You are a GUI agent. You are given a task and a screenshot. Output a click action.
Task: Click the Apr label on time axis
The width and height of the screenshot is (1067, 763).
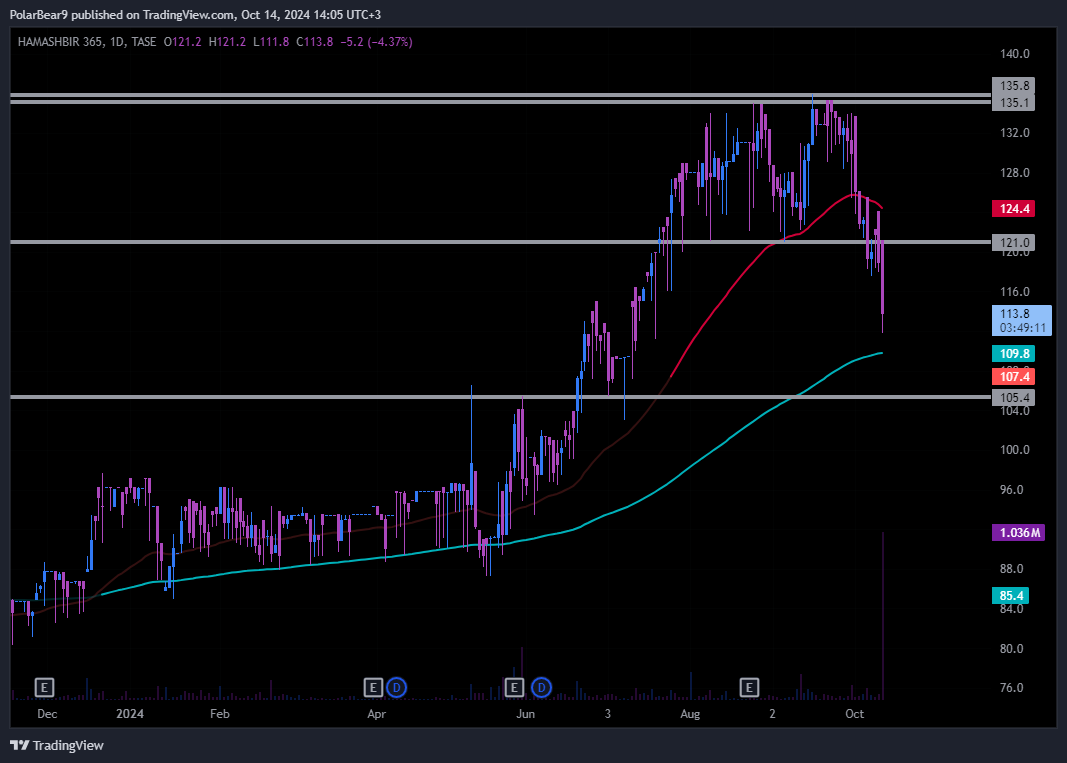(376, 714)
